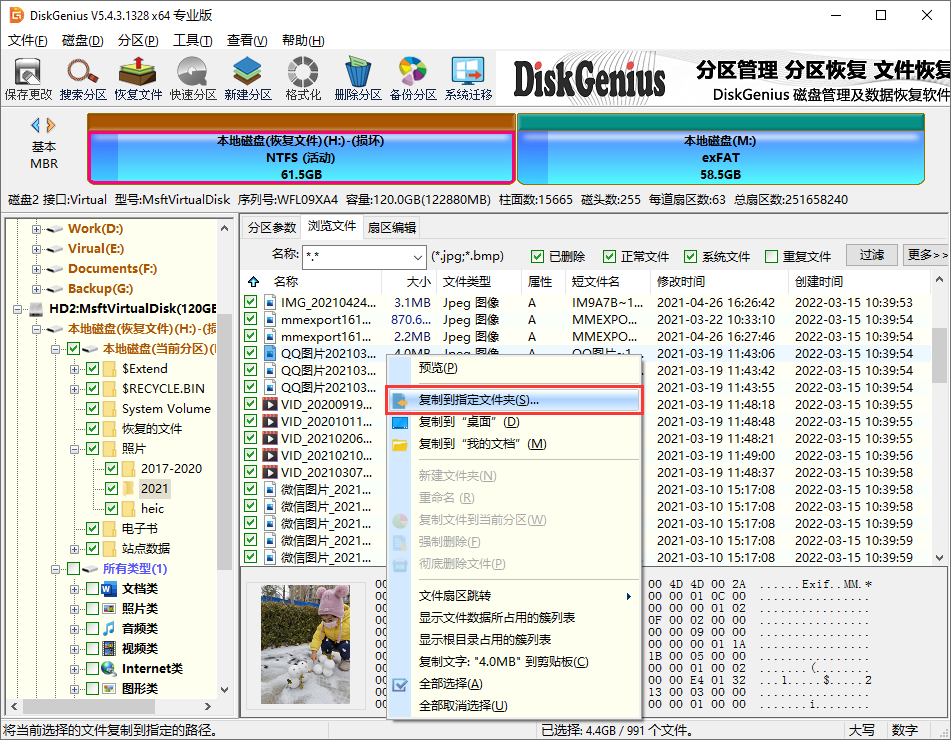Expand the 站点数据 folder node

tap(74, 550)
